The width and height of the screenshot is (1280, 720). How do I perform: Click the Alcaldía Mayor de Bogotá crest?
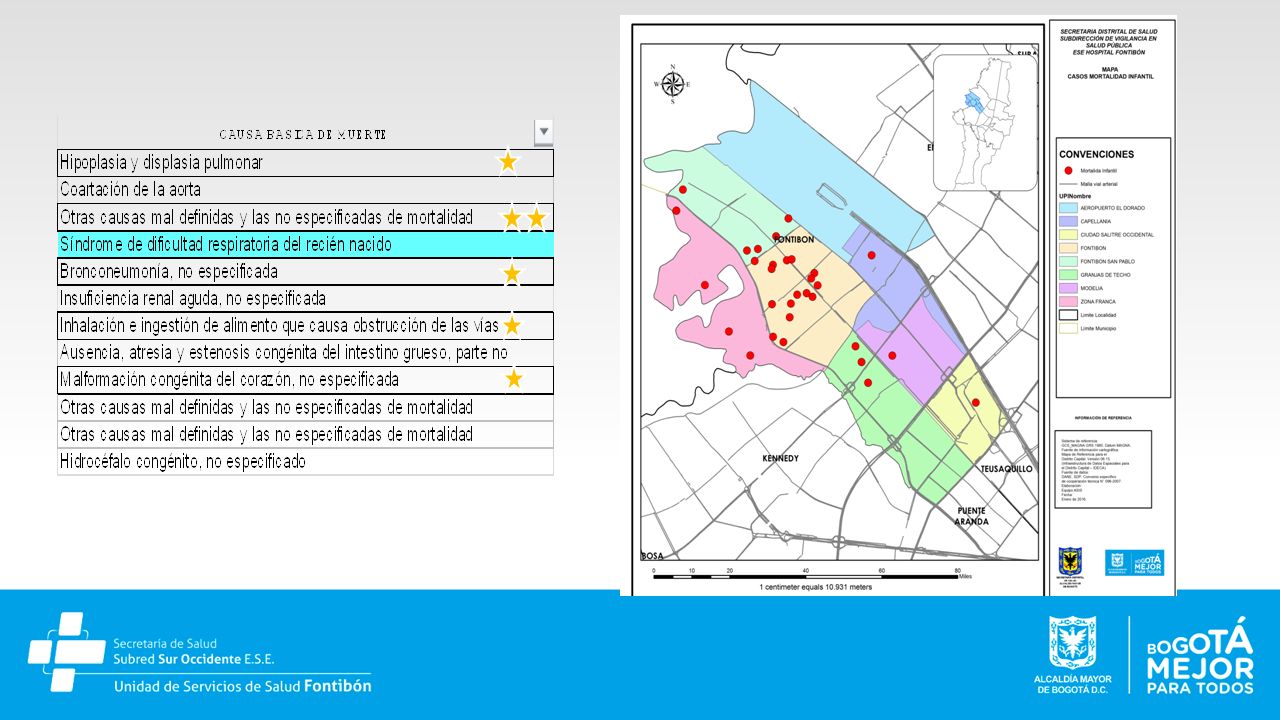point(1073,642)
